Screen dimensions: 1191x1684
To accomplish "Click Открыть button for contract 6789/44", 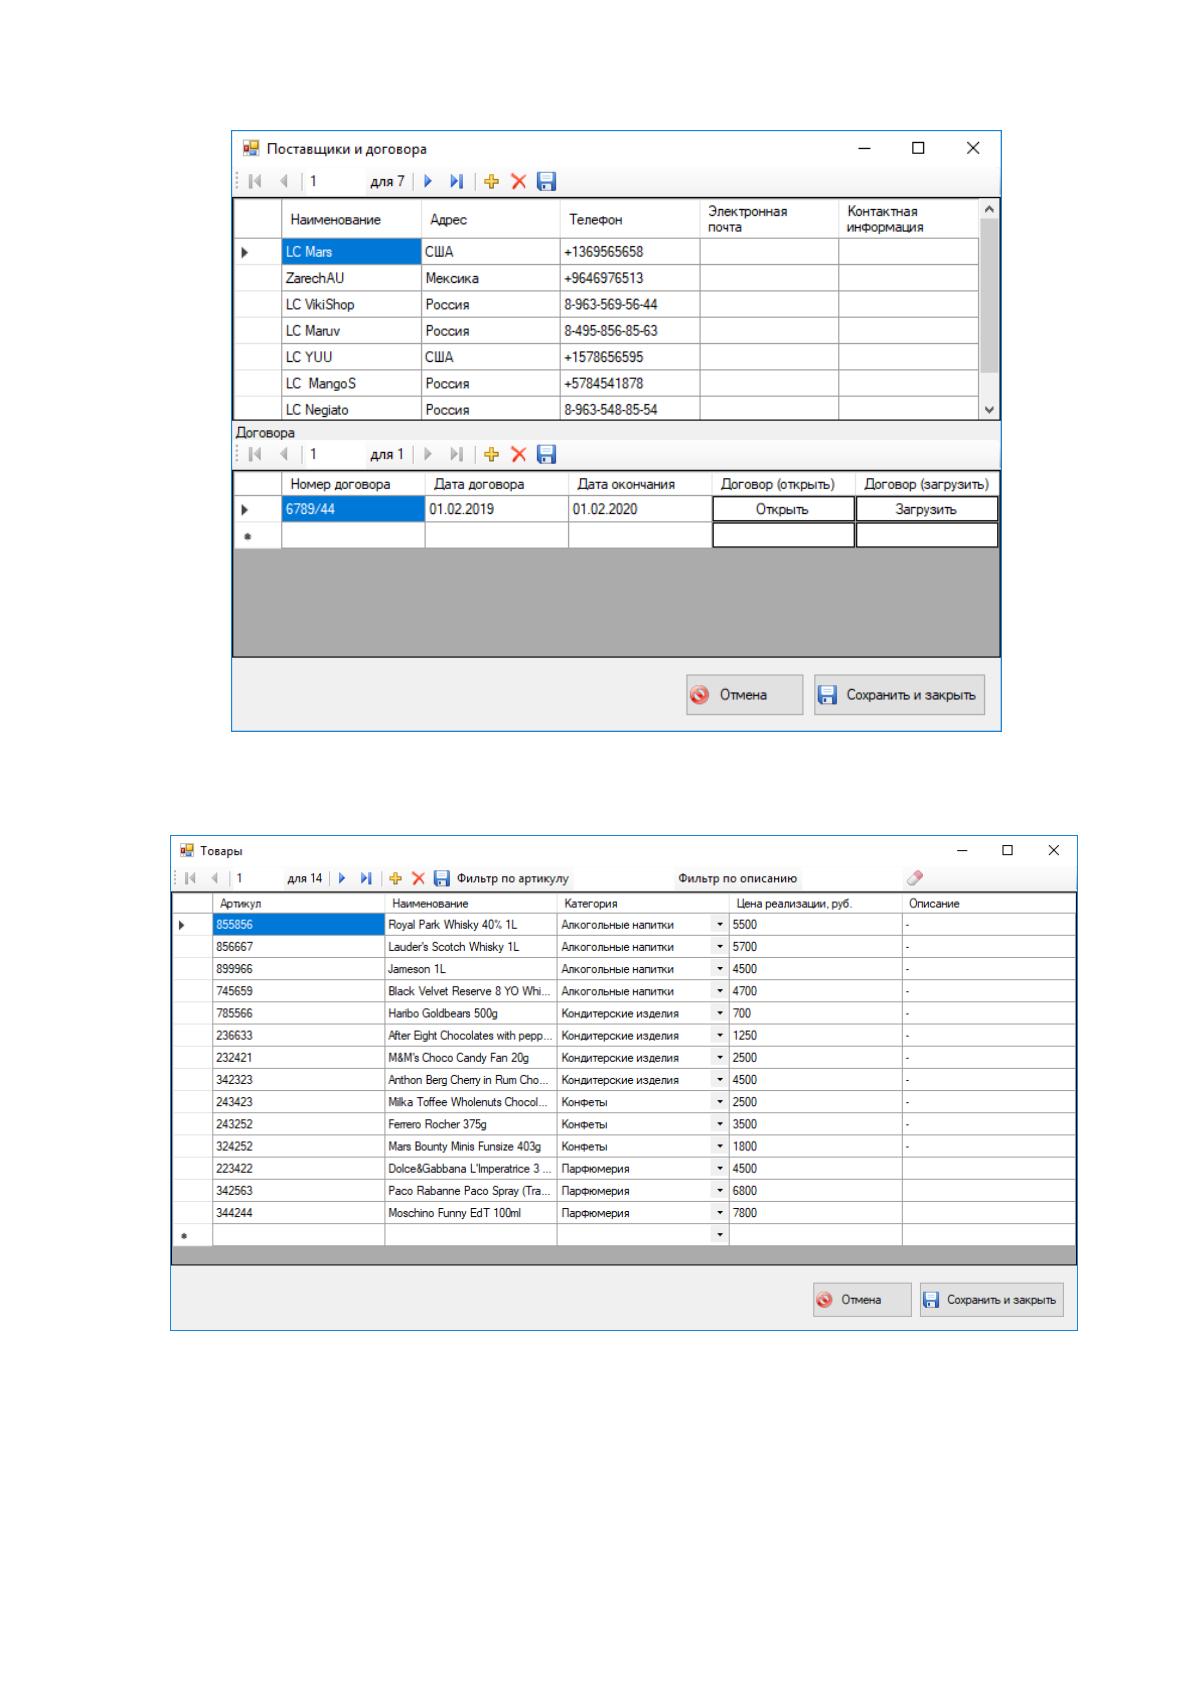I will point(783,510).
